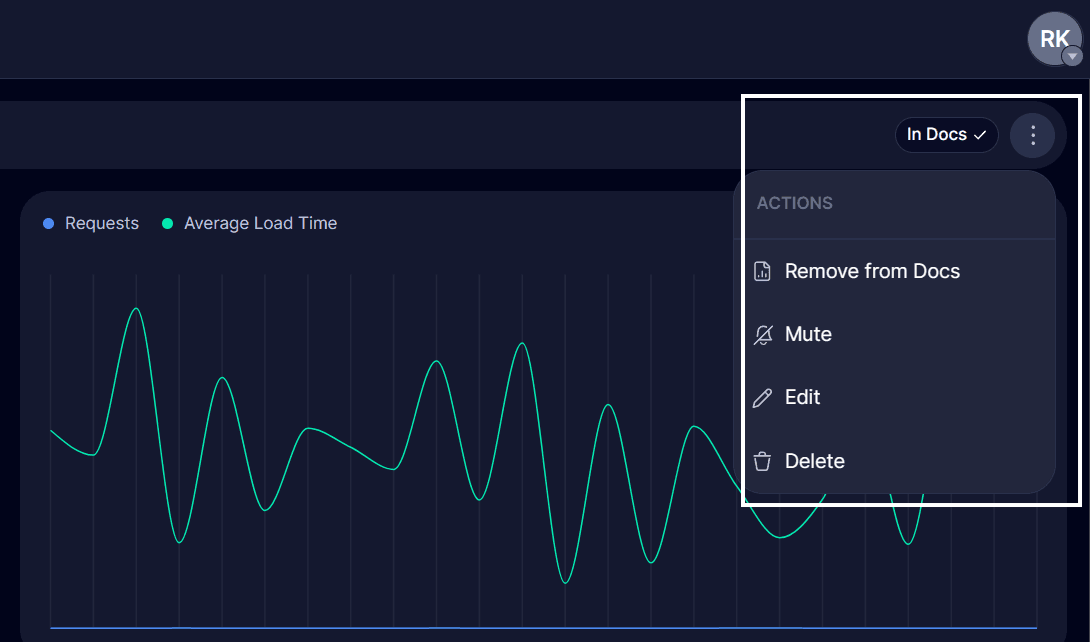The height and width of the screenshot is (642, 1090).
Task: Click the trash can icon beside Delete
Action: coord(762,461)
